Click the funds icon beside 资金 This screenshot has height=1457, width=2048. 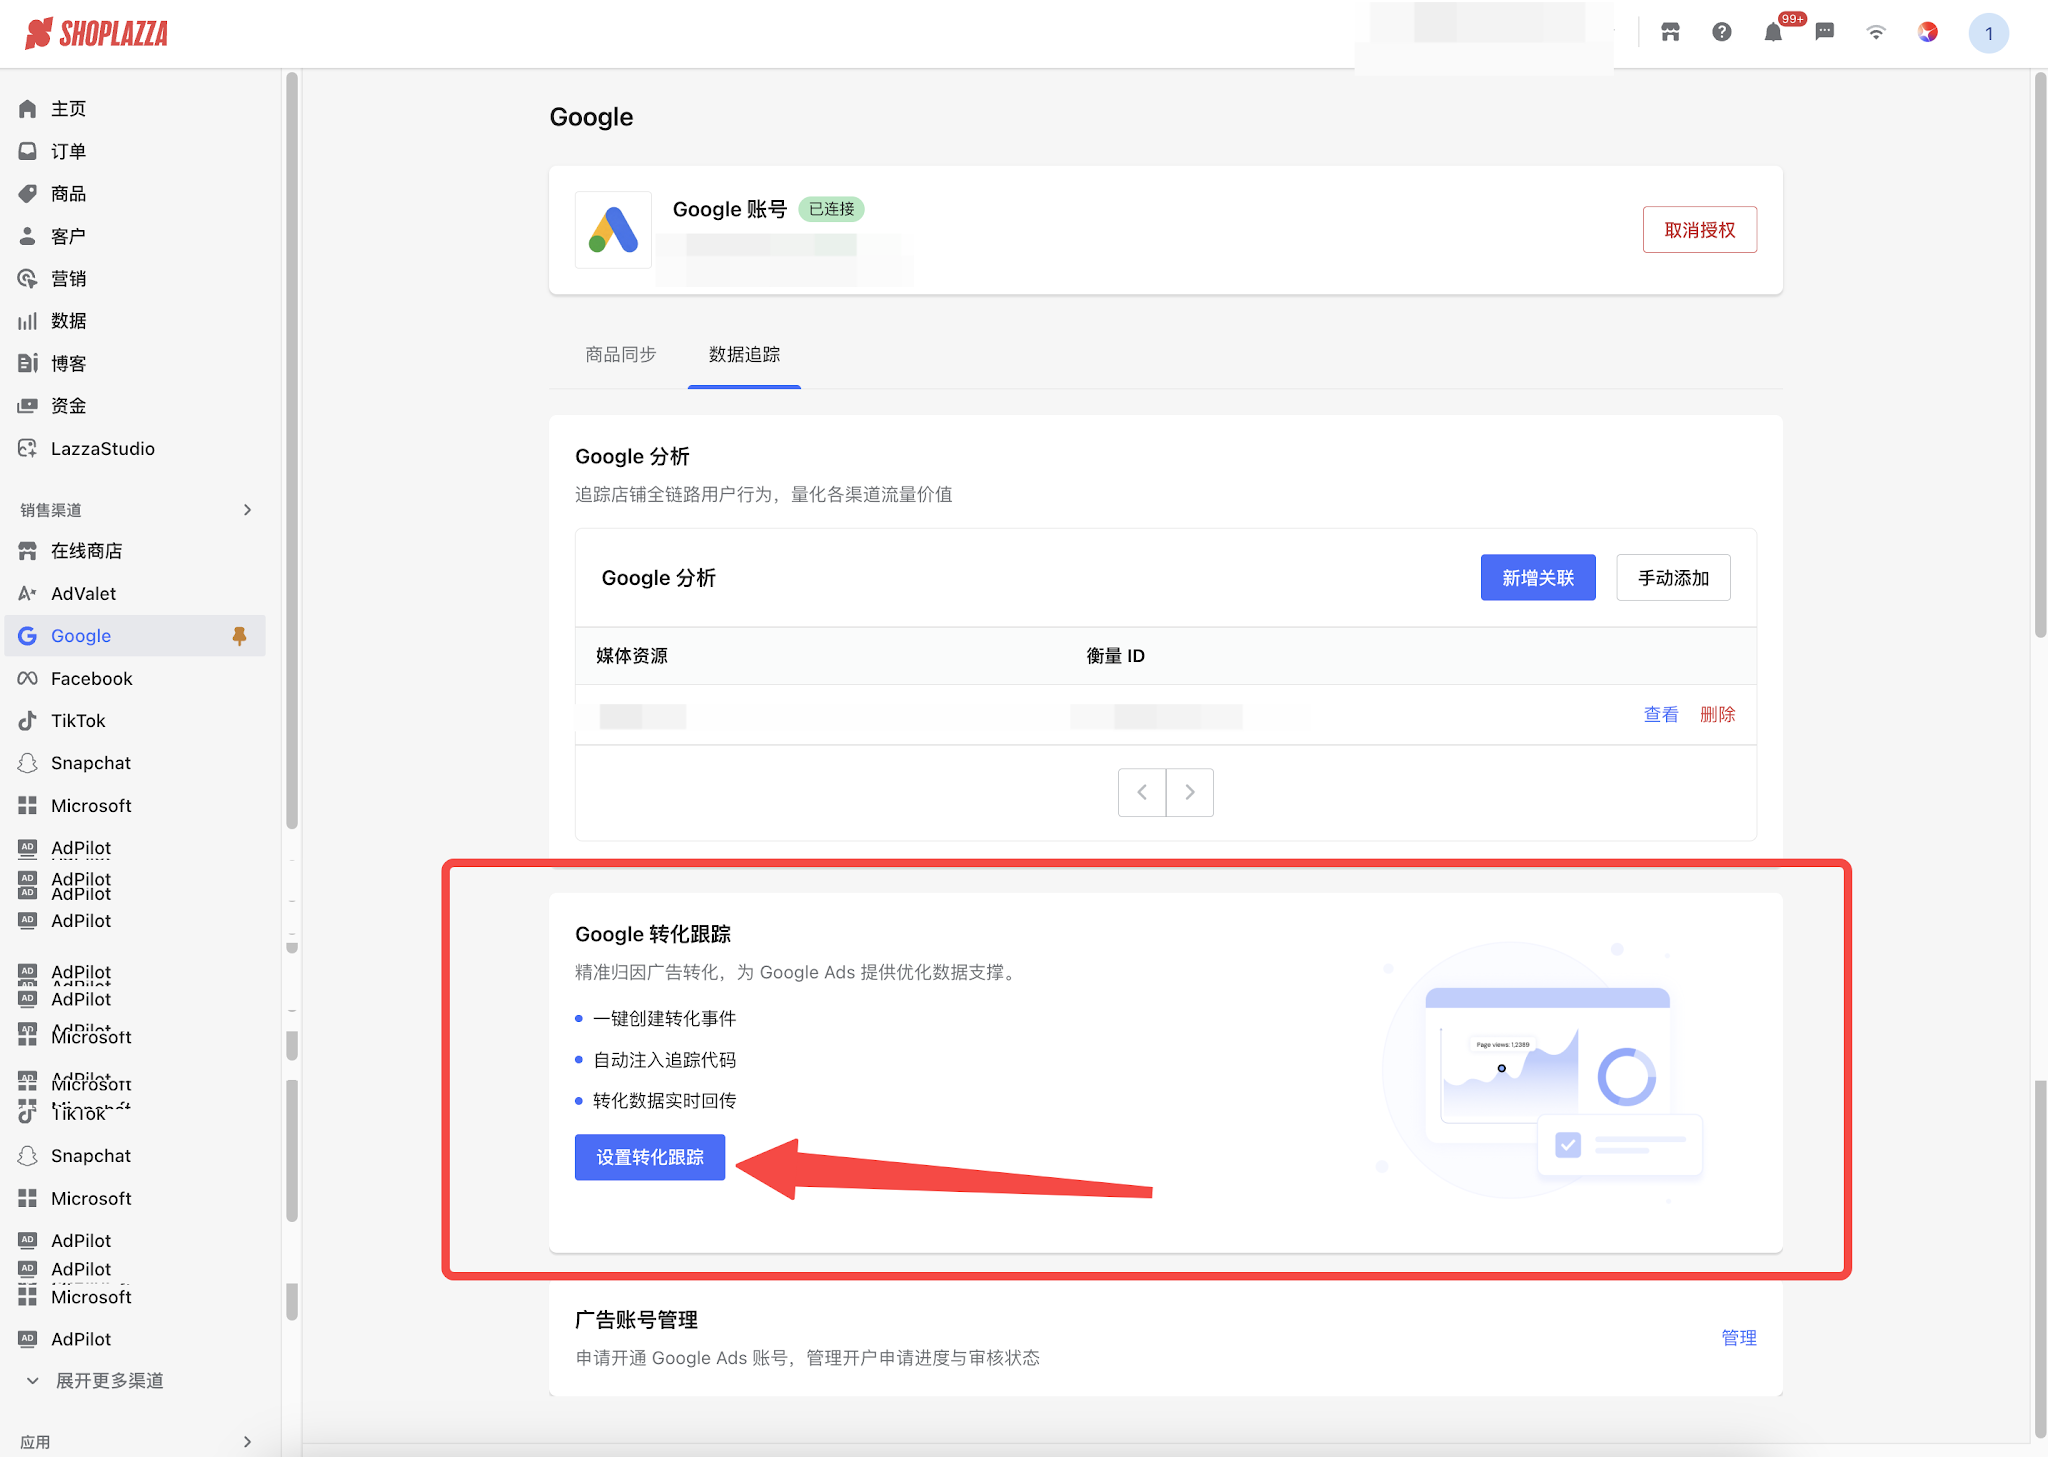coord(27,406)
